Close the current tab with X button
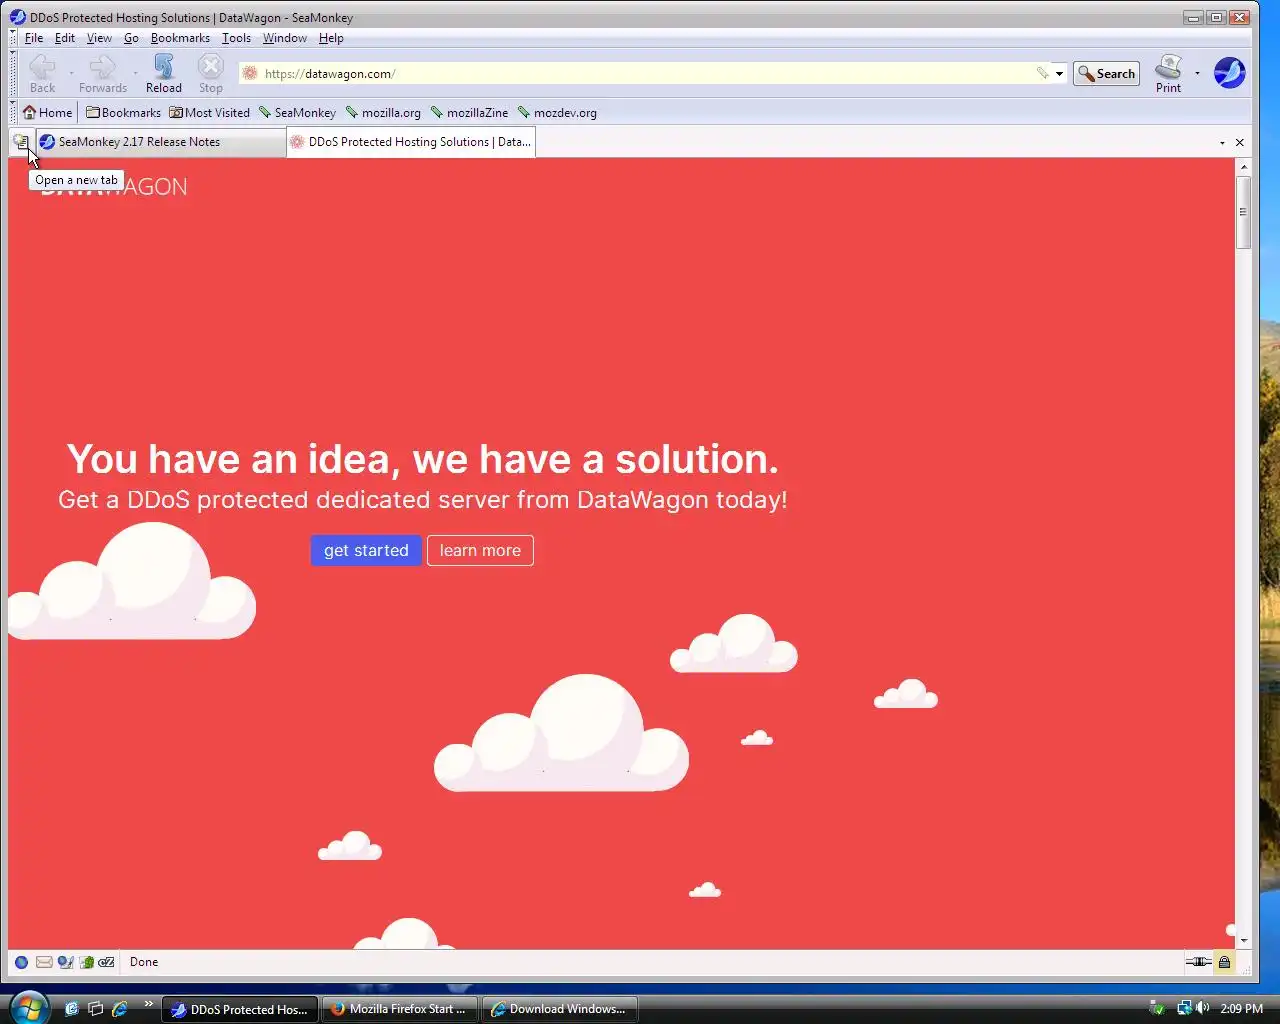 pos(1240,143)
